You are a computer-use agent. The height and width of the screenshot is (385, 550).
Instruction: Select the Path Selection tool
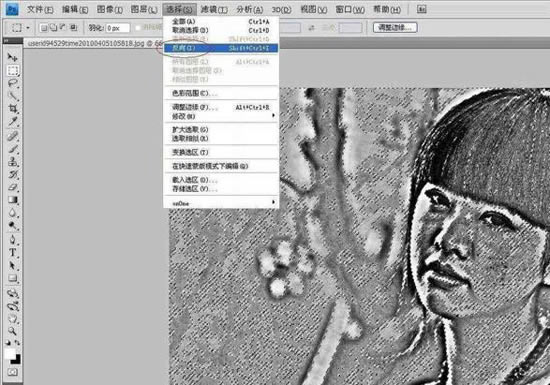(x=13, y=265)
